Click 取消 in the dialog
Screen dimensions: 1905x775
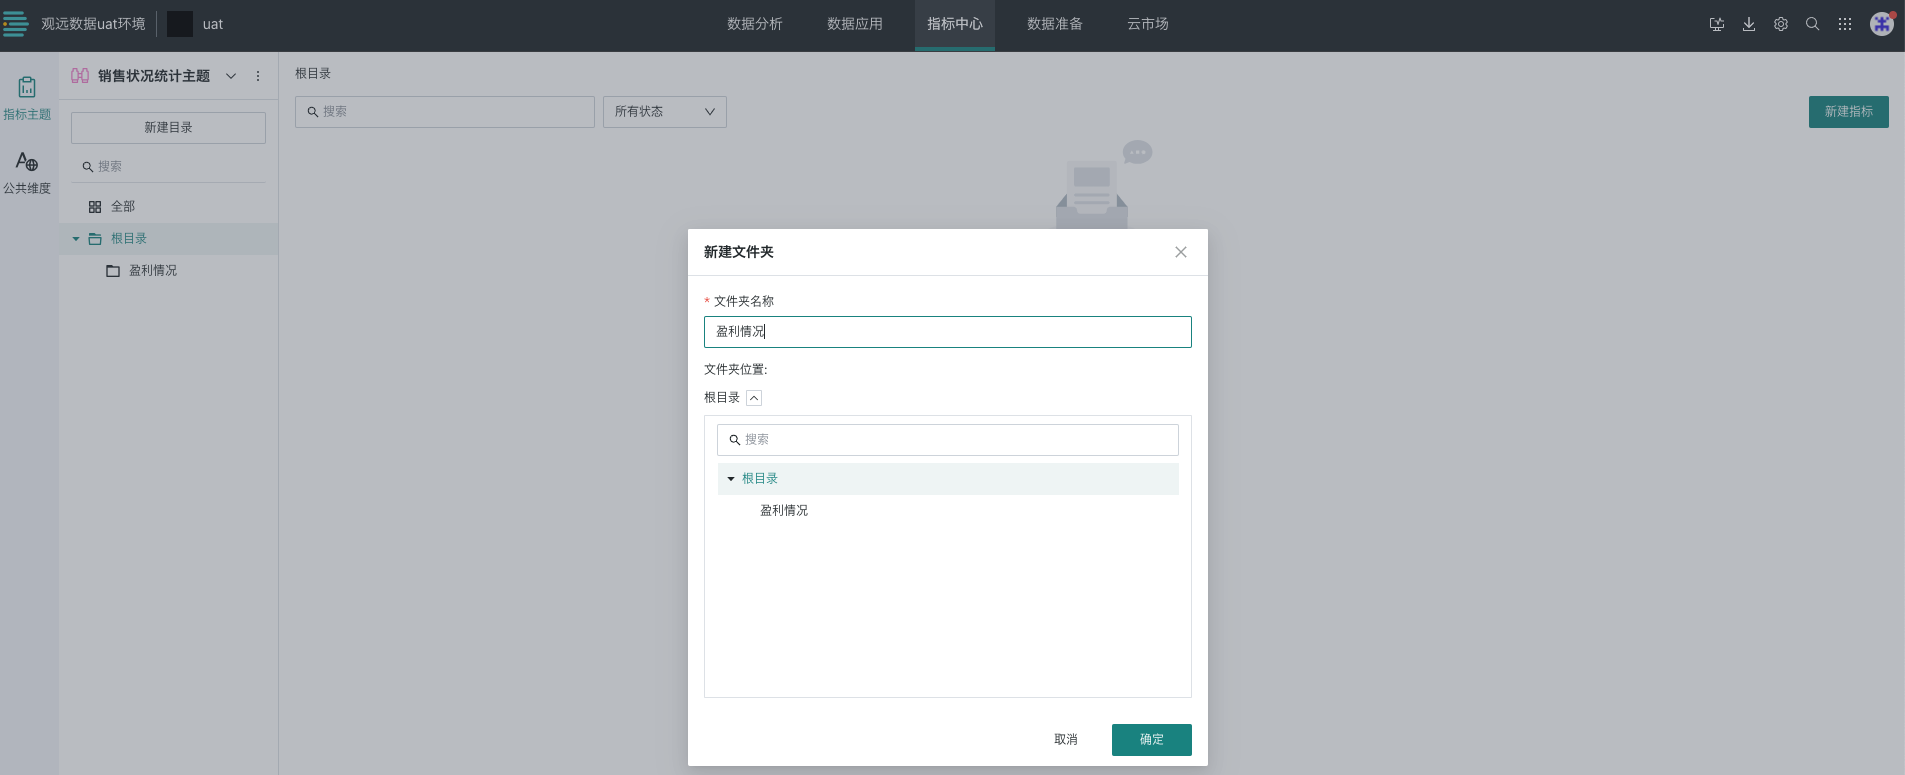click(1066, 740)
